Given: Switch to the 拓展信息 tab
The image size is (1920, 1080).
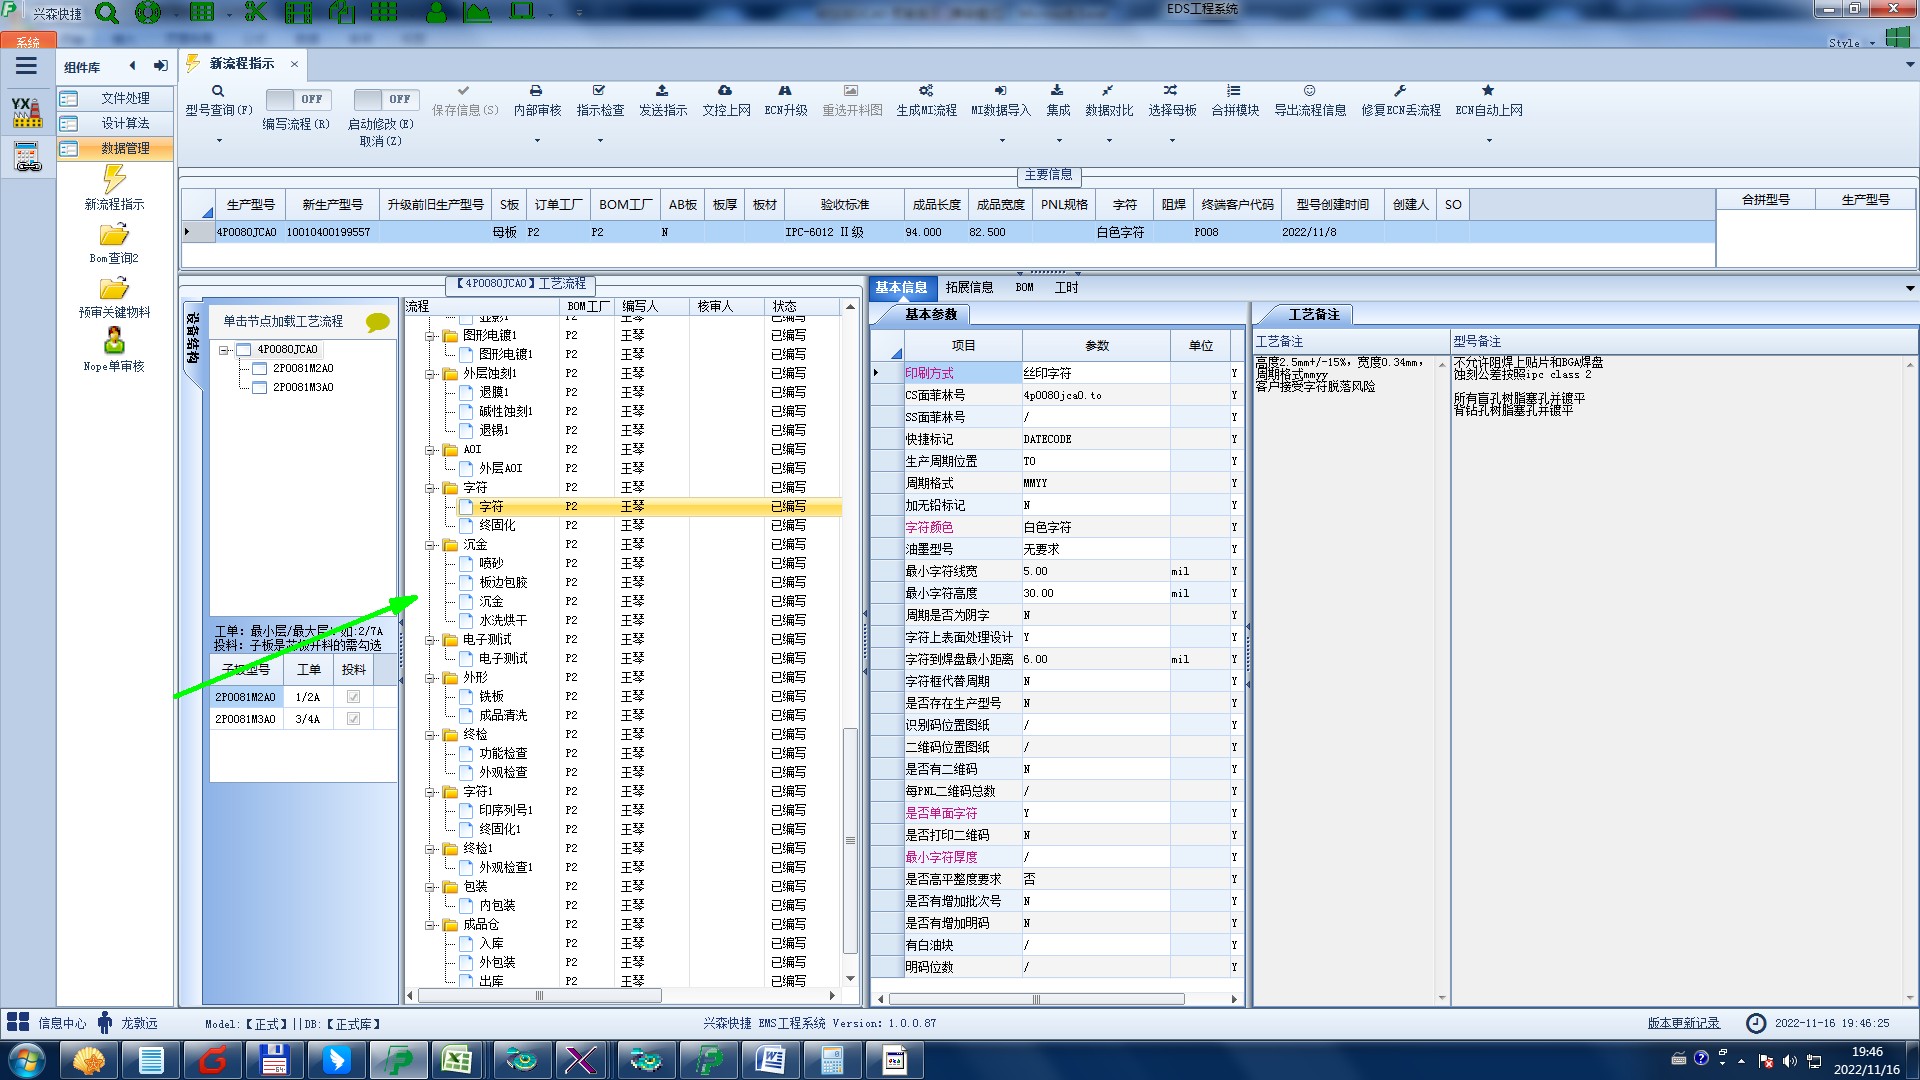Looking at the screenshot, I should [969, 288].
